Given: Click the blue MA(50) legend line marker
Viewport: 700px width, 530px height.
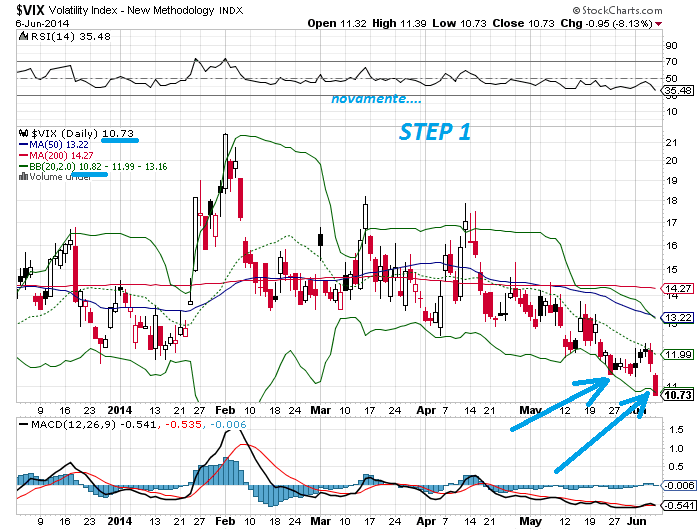Looking at the screenshot, I should [24, 145].
